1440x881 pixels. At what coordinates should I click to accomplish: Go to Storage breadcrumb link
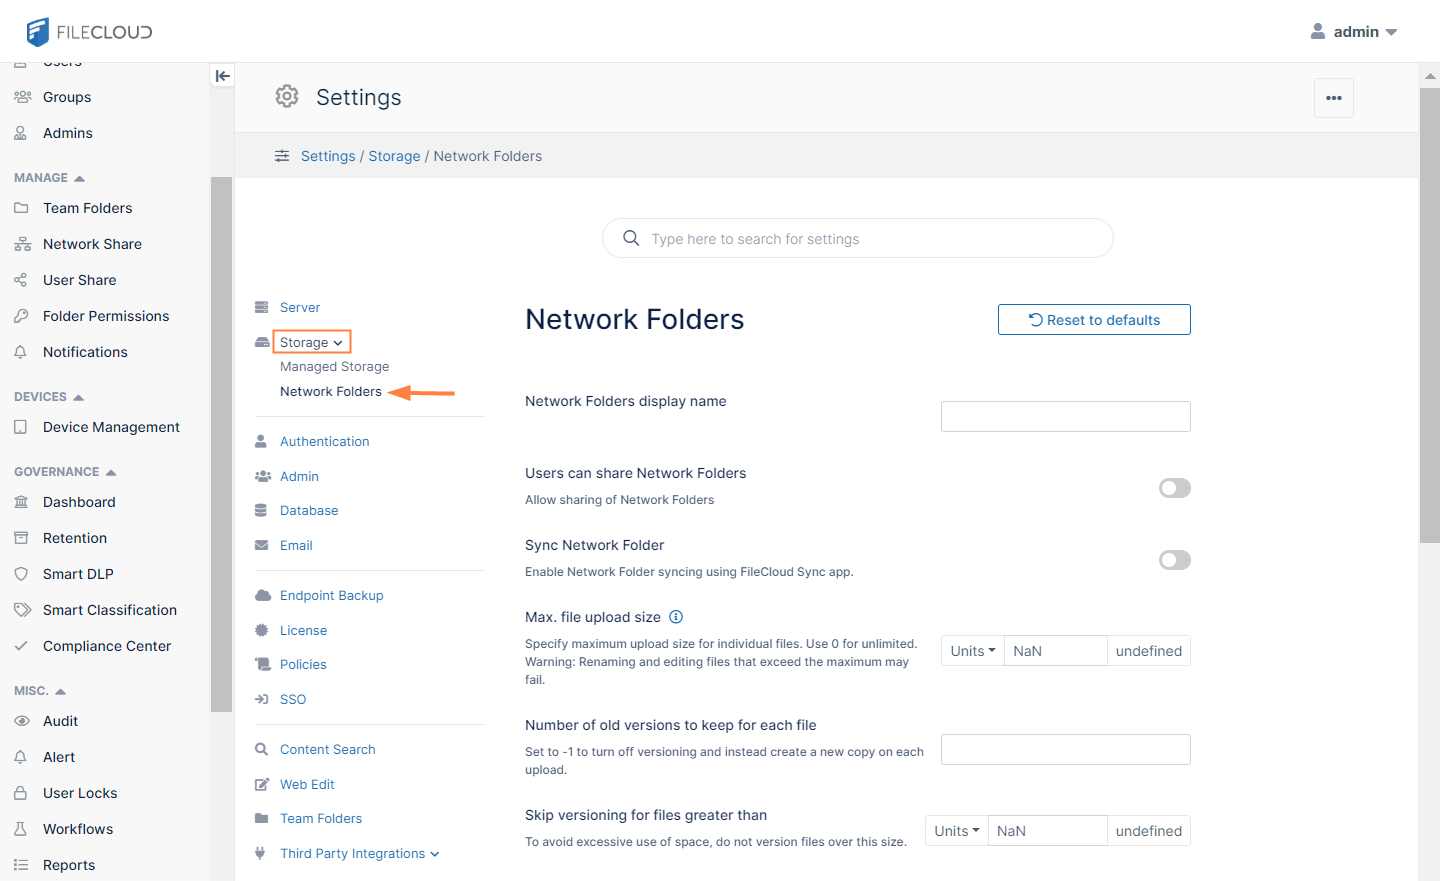click(394, 156)
